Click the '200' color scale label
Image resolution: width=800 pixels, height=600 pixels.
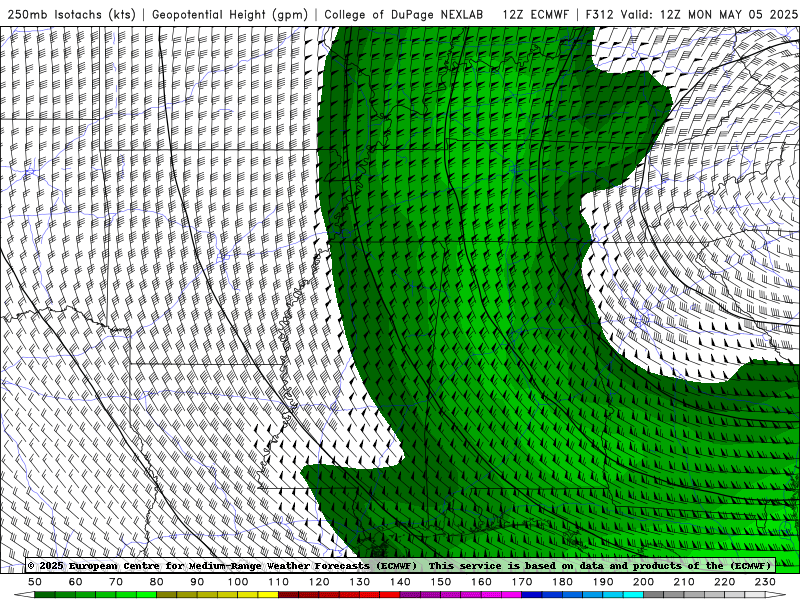(643, 582)
